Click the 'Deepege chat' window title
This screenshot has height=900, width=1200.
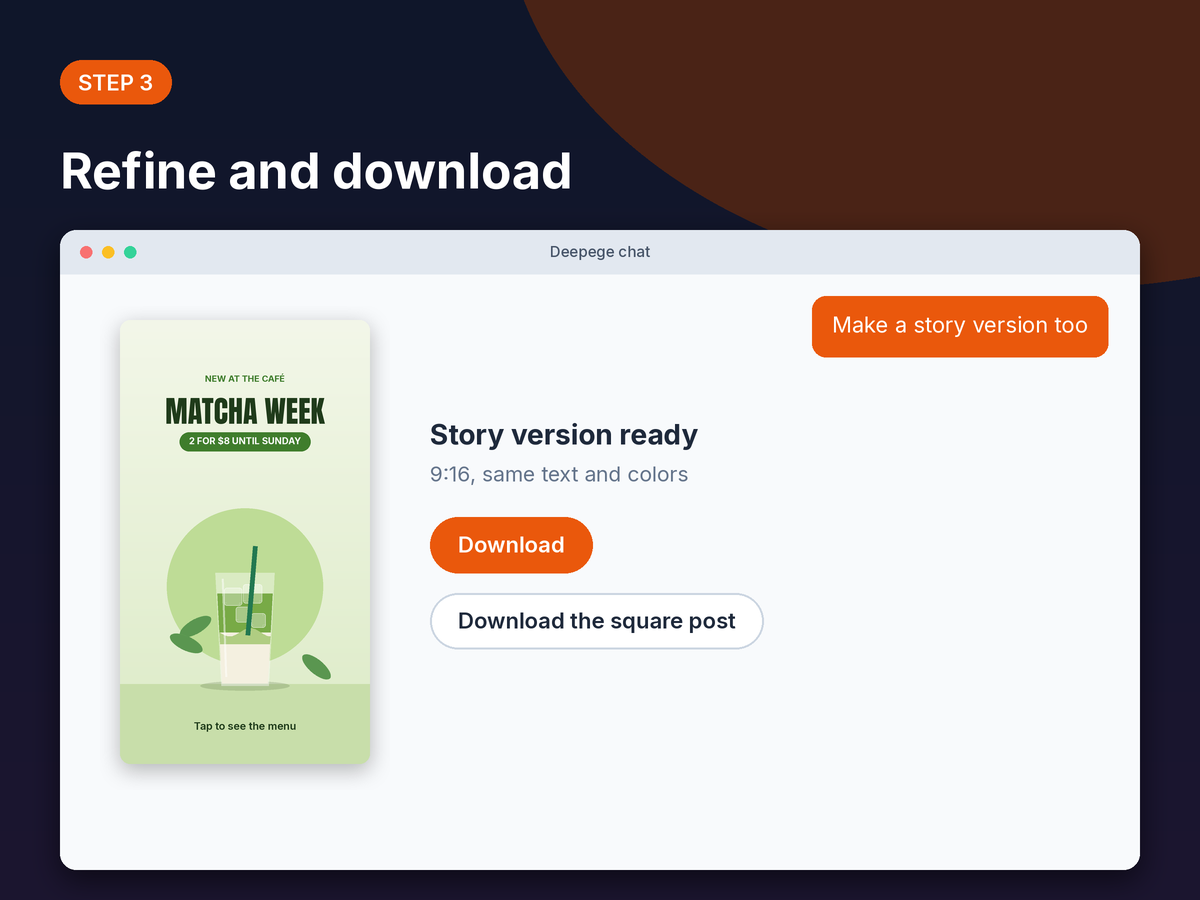click(600, 252)
